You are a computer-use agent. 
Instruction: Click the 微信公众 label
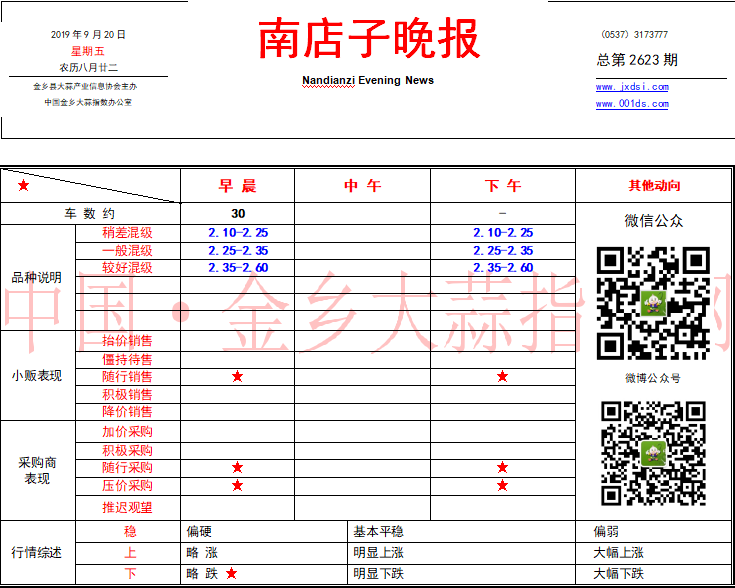654,220
